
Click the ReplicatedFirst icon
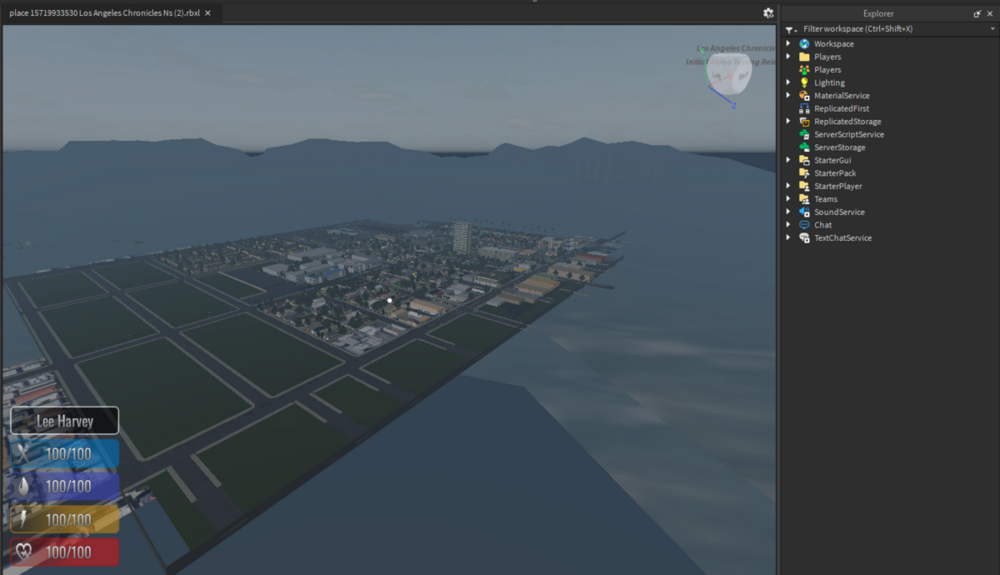(804, 108)
